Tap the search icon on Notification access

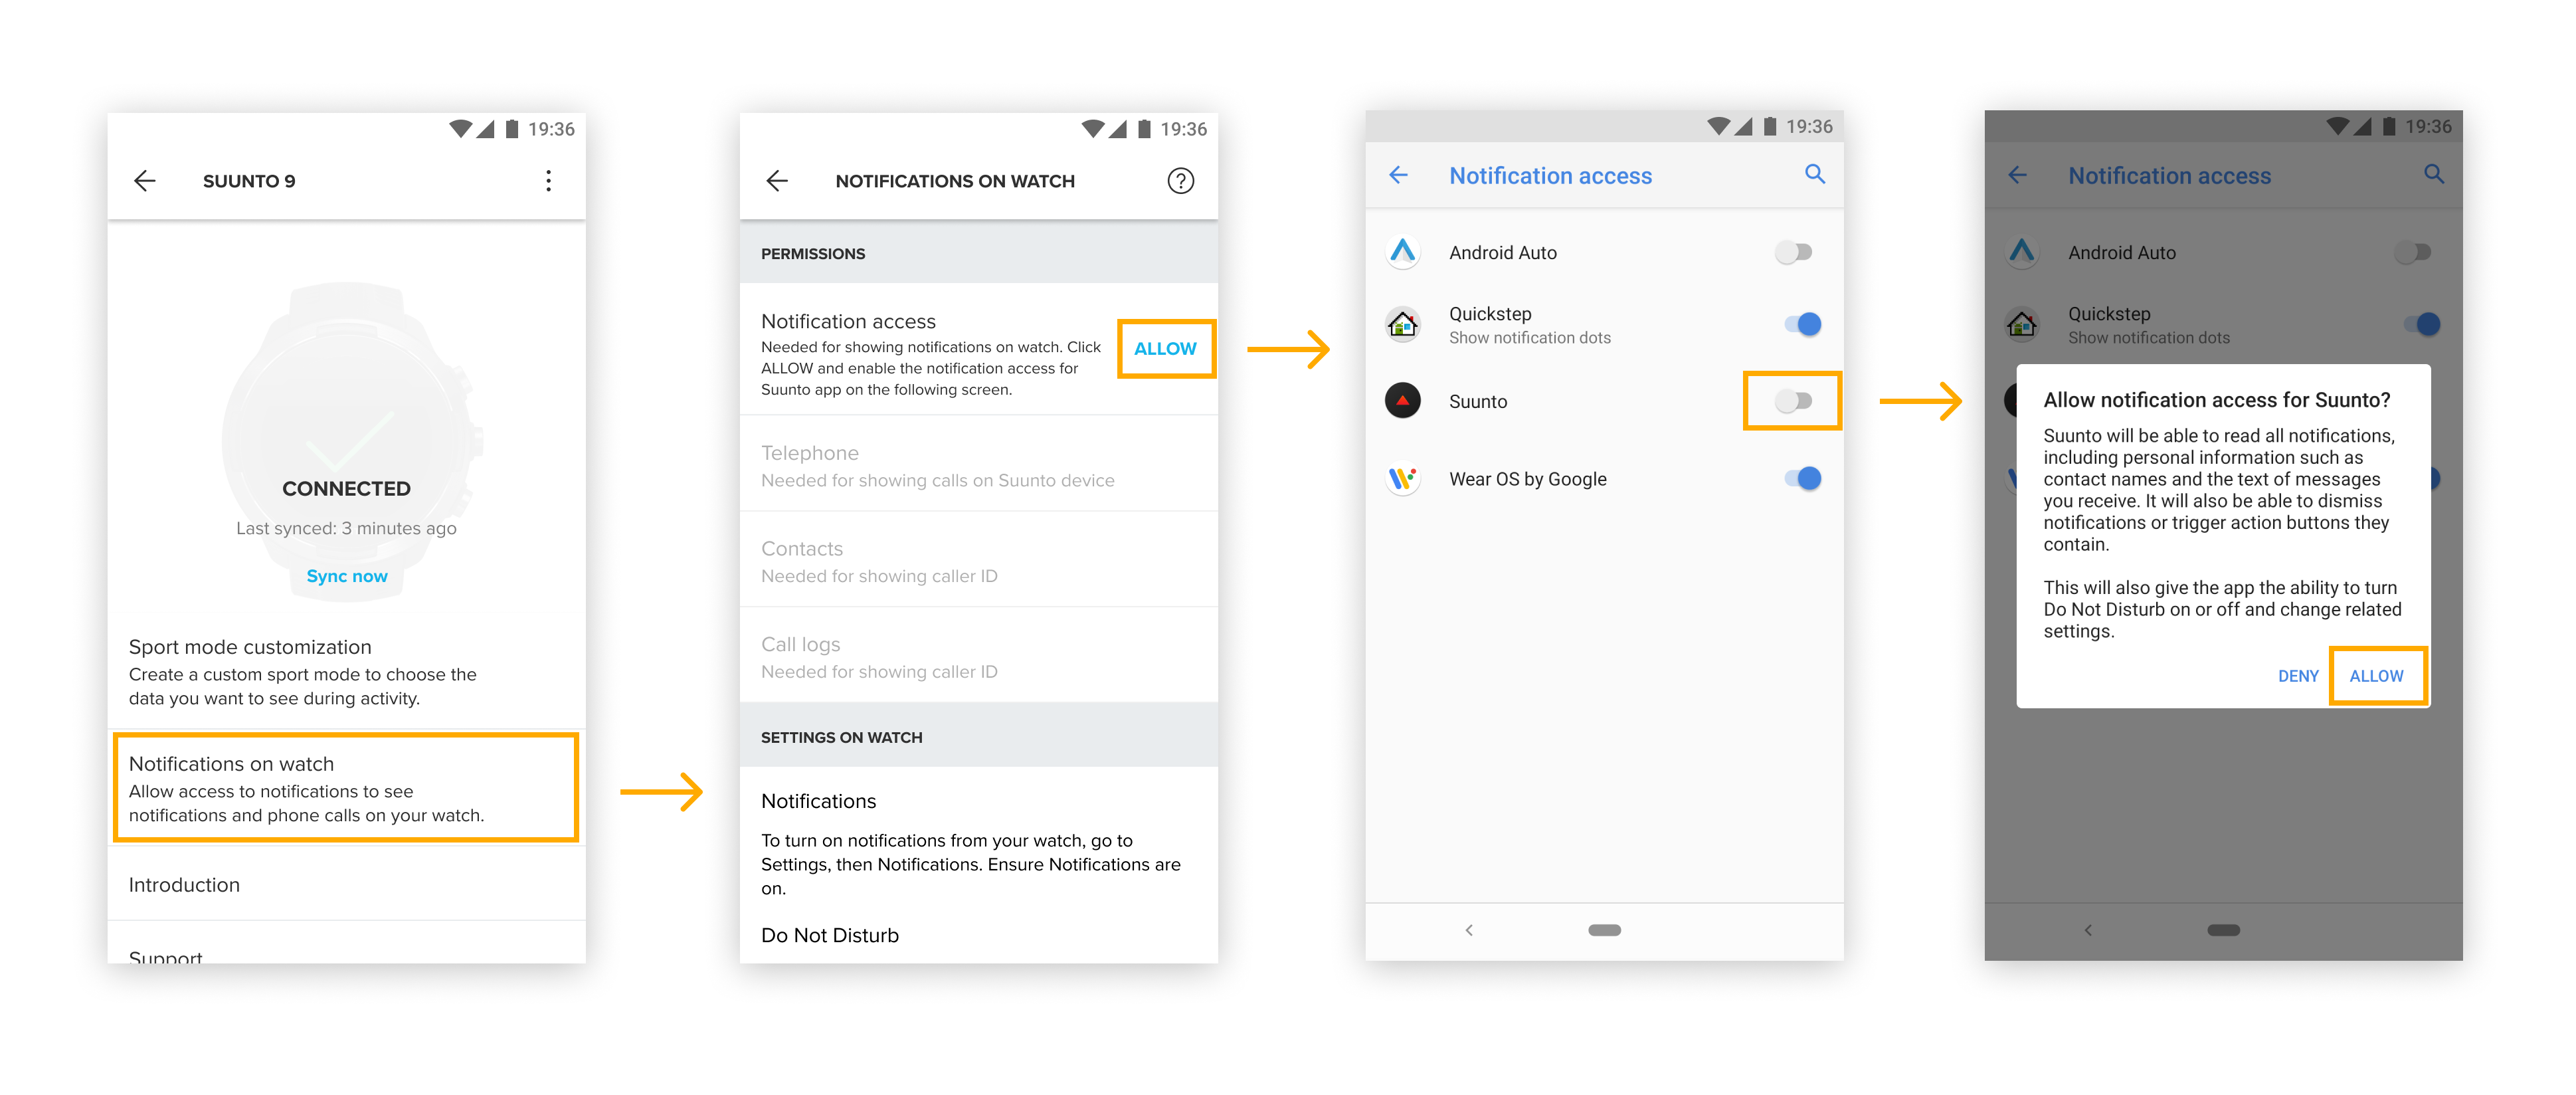(x=1820, y=176)
